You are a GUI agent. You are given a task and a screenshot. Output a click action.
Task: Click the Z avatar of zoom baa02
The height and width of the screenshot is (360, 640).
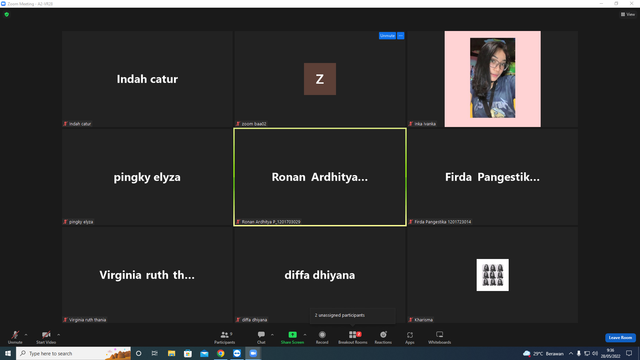[x=320, y=79]
